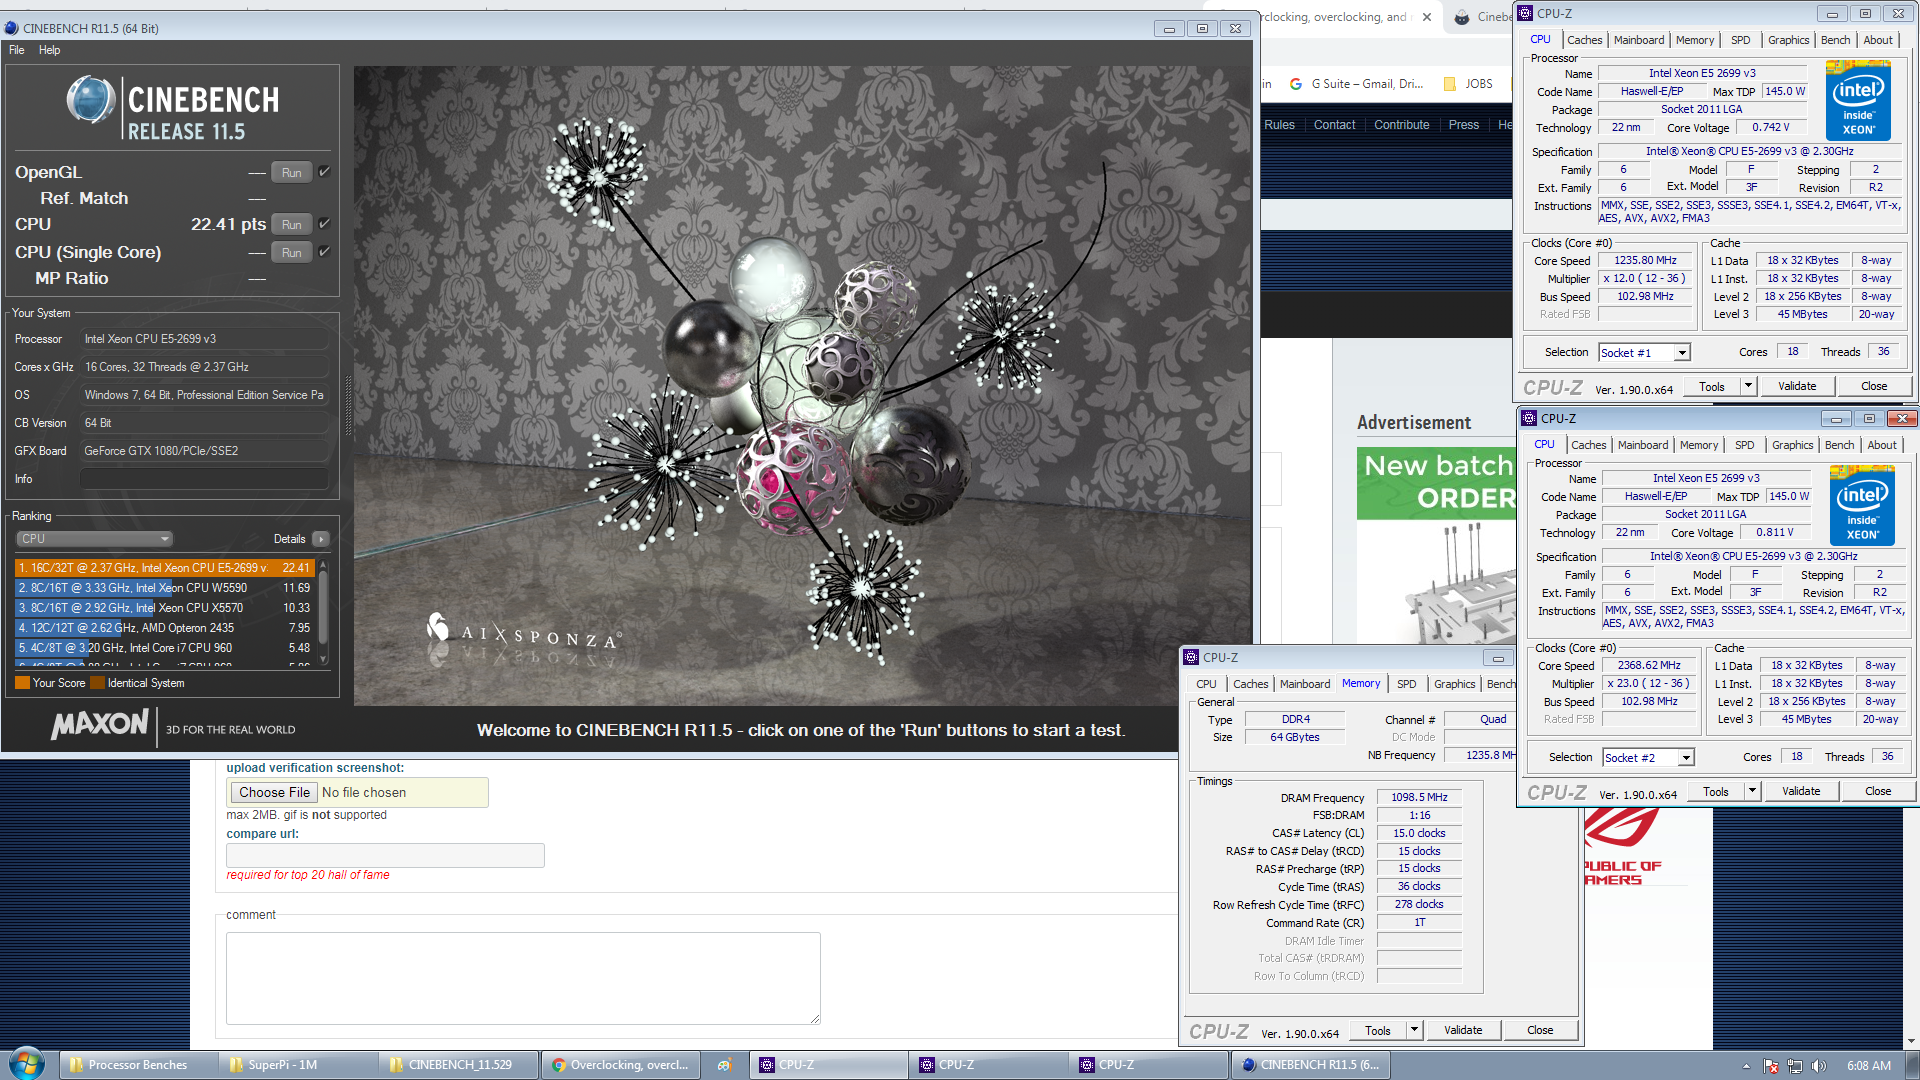Open the File menu in Cinebench
Viewport: 1920px width, 1080px height.
point(16,50)
